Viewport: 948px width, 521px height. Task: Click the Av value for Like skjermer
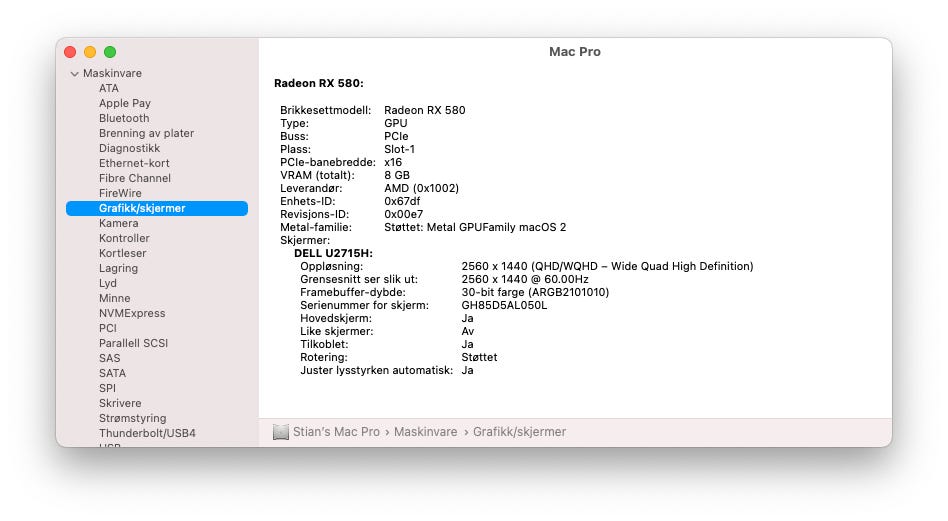[x=468, y=331]
